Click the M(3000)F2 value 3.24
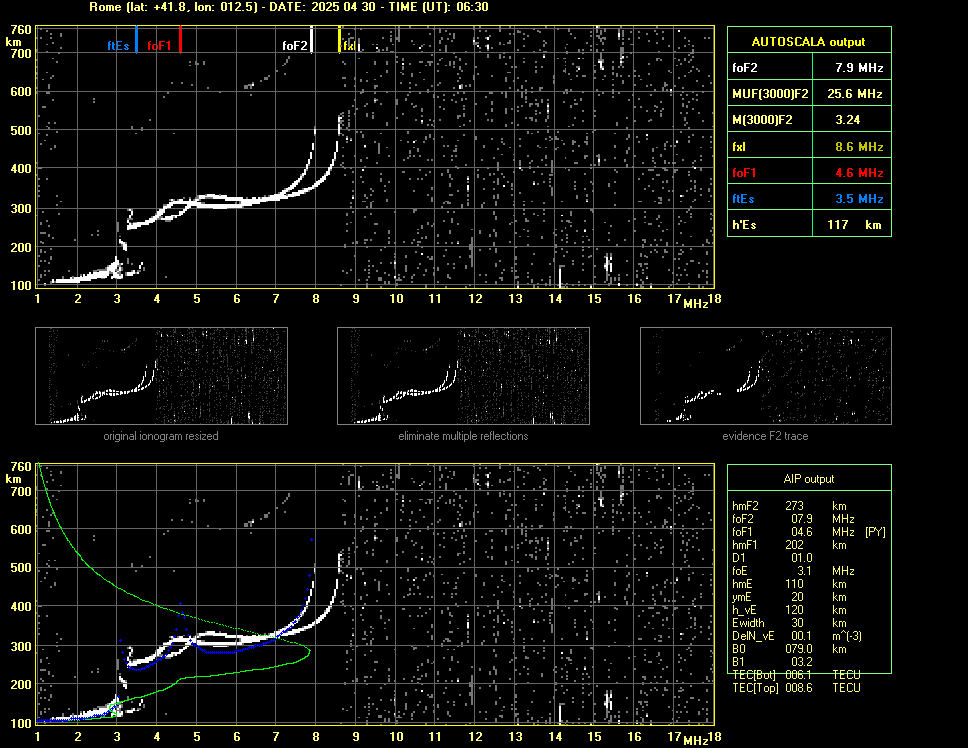 [848, 120]
